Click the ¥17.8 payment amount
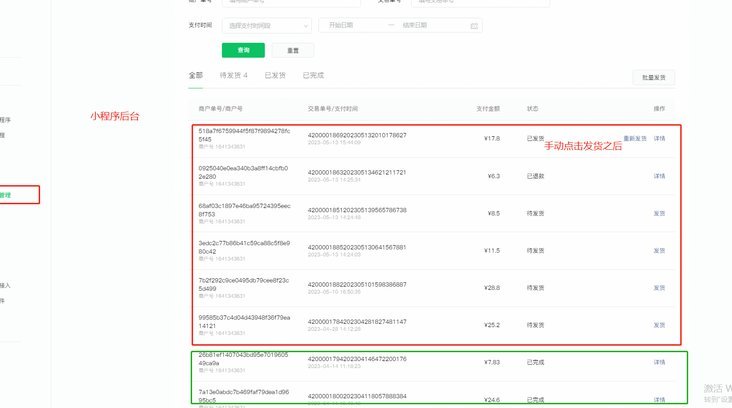This screenshot has width=732, height=408. [492, 139]
